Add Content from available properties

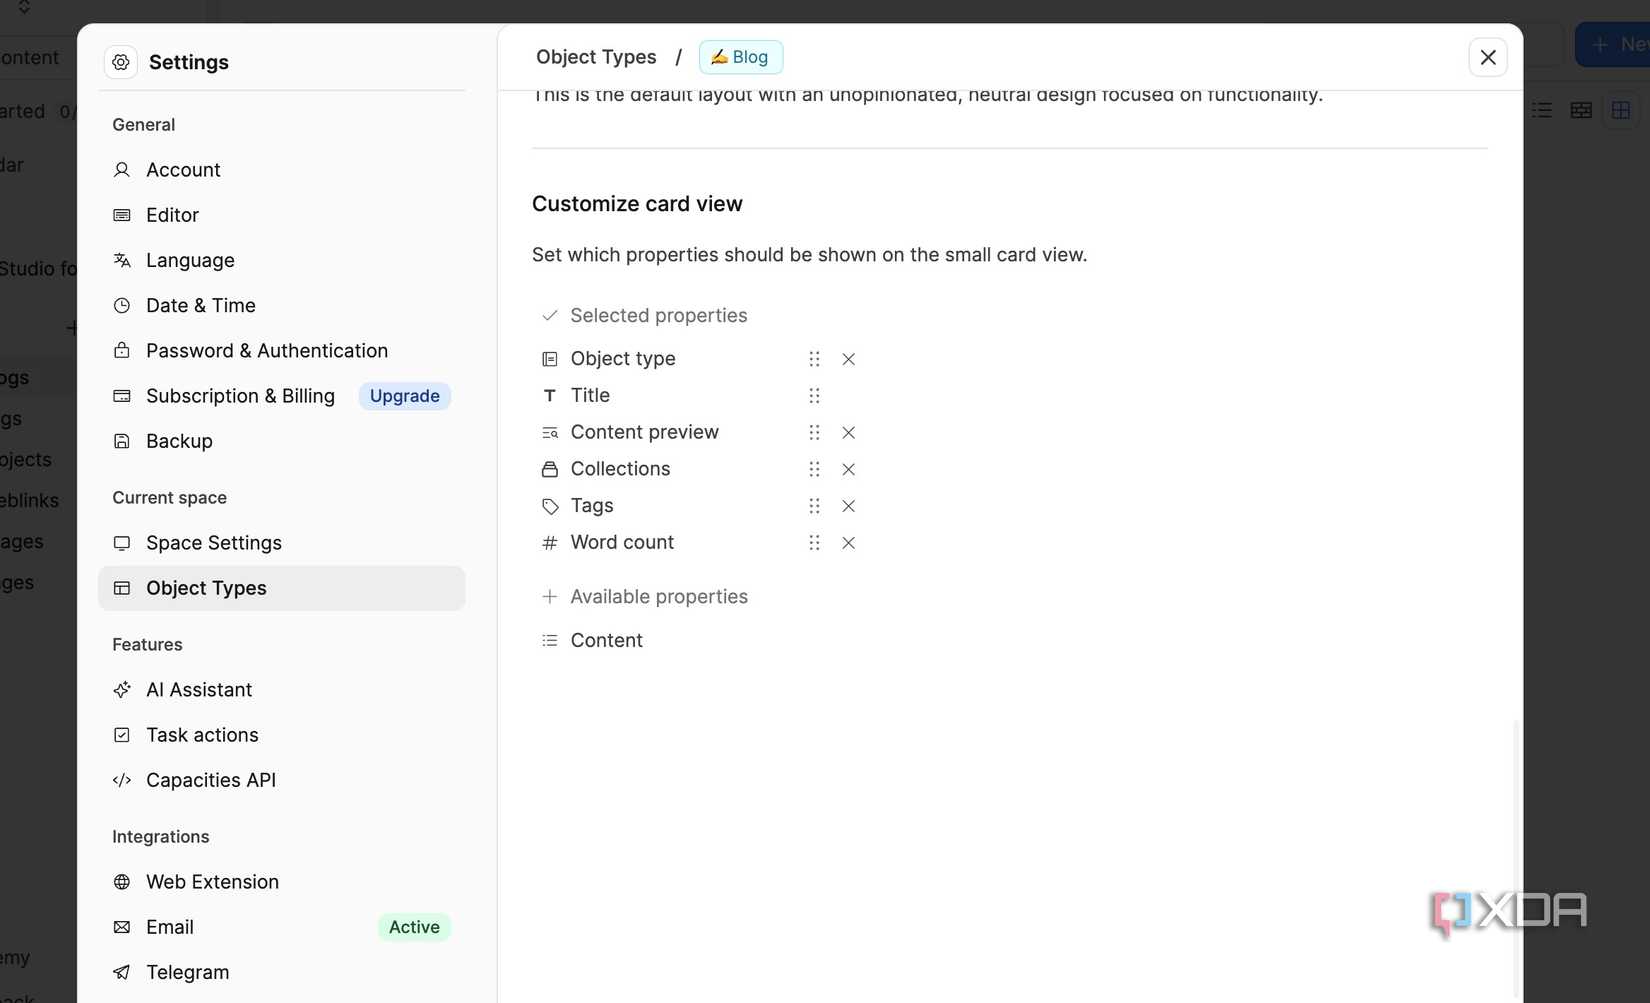point(606,640)
